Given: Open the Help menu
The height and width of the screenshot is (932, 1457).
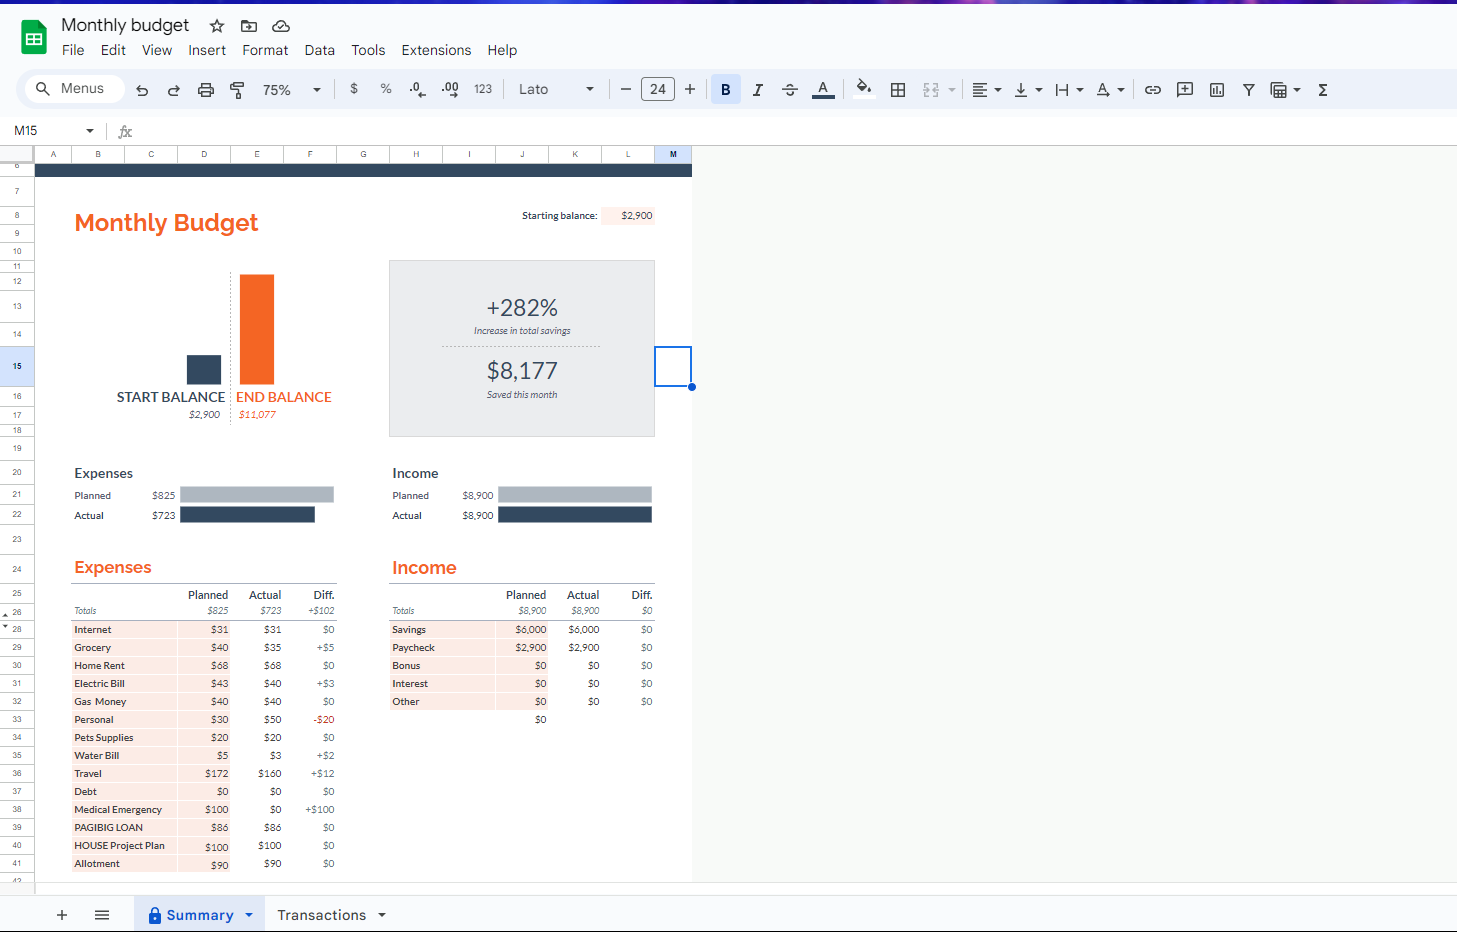Looking at the screenshot, I should [x=502, y=50].
